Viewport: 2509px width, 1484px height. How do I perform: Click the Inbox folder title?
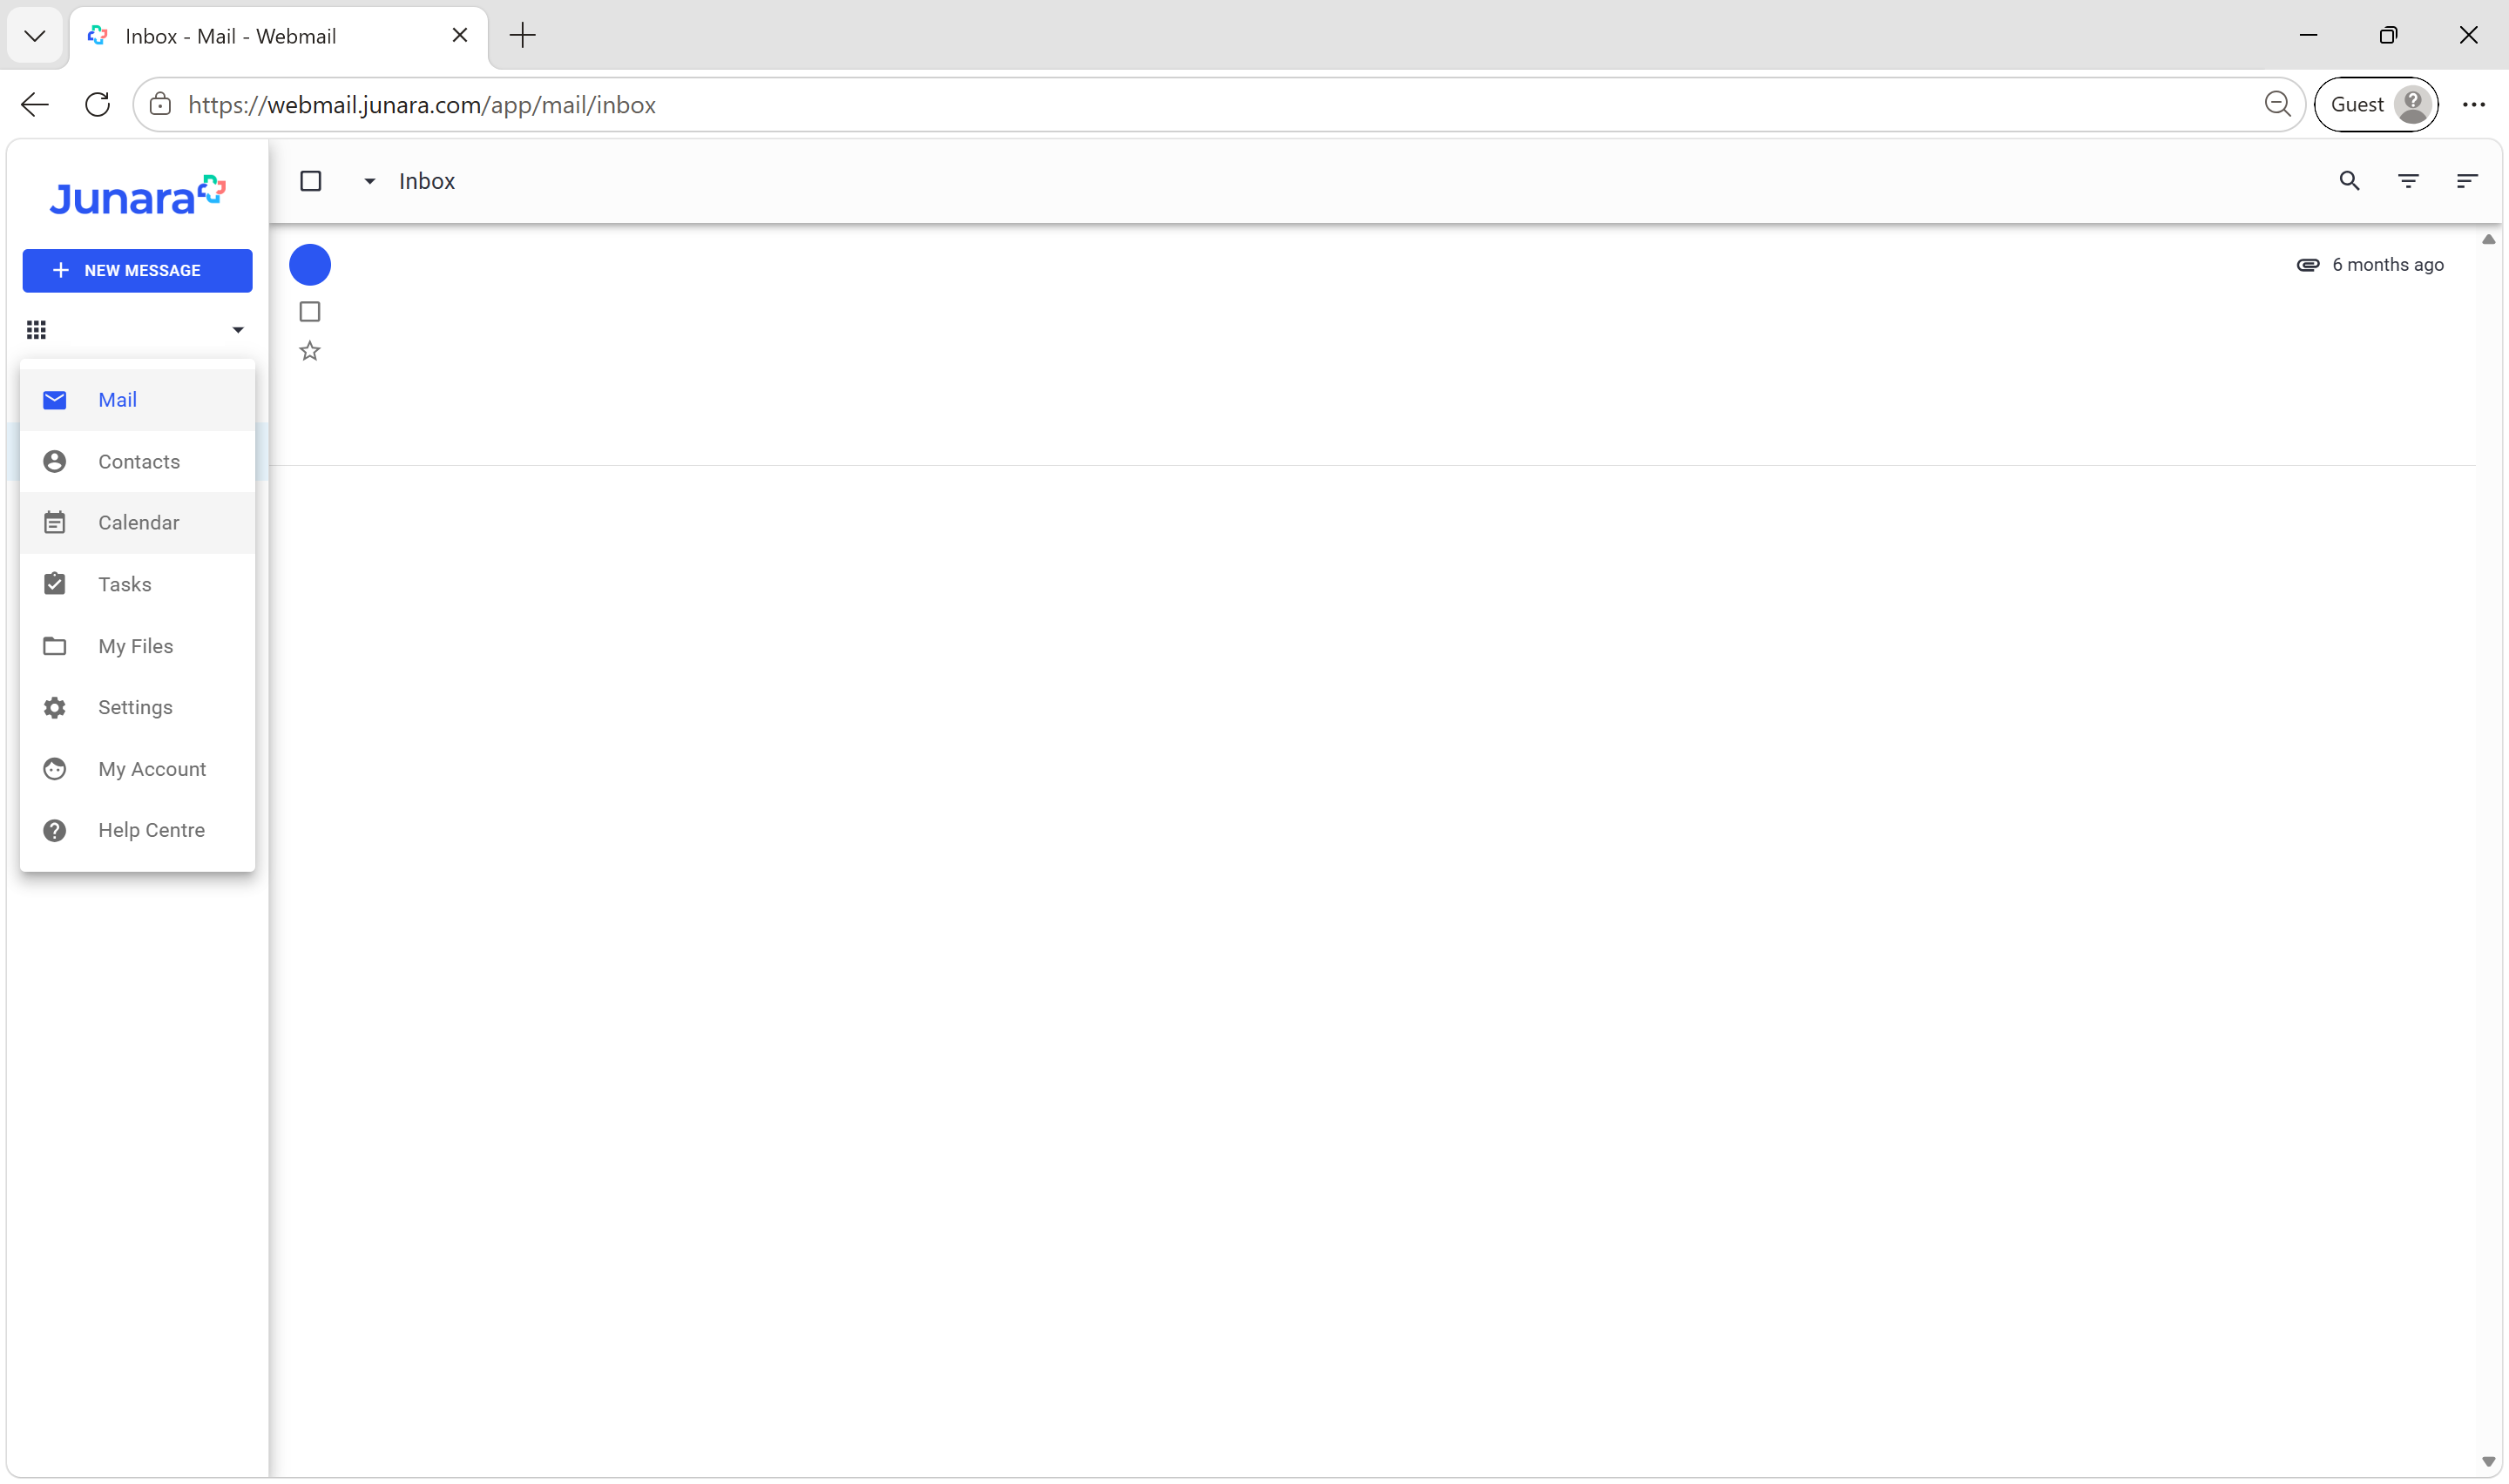427,181
